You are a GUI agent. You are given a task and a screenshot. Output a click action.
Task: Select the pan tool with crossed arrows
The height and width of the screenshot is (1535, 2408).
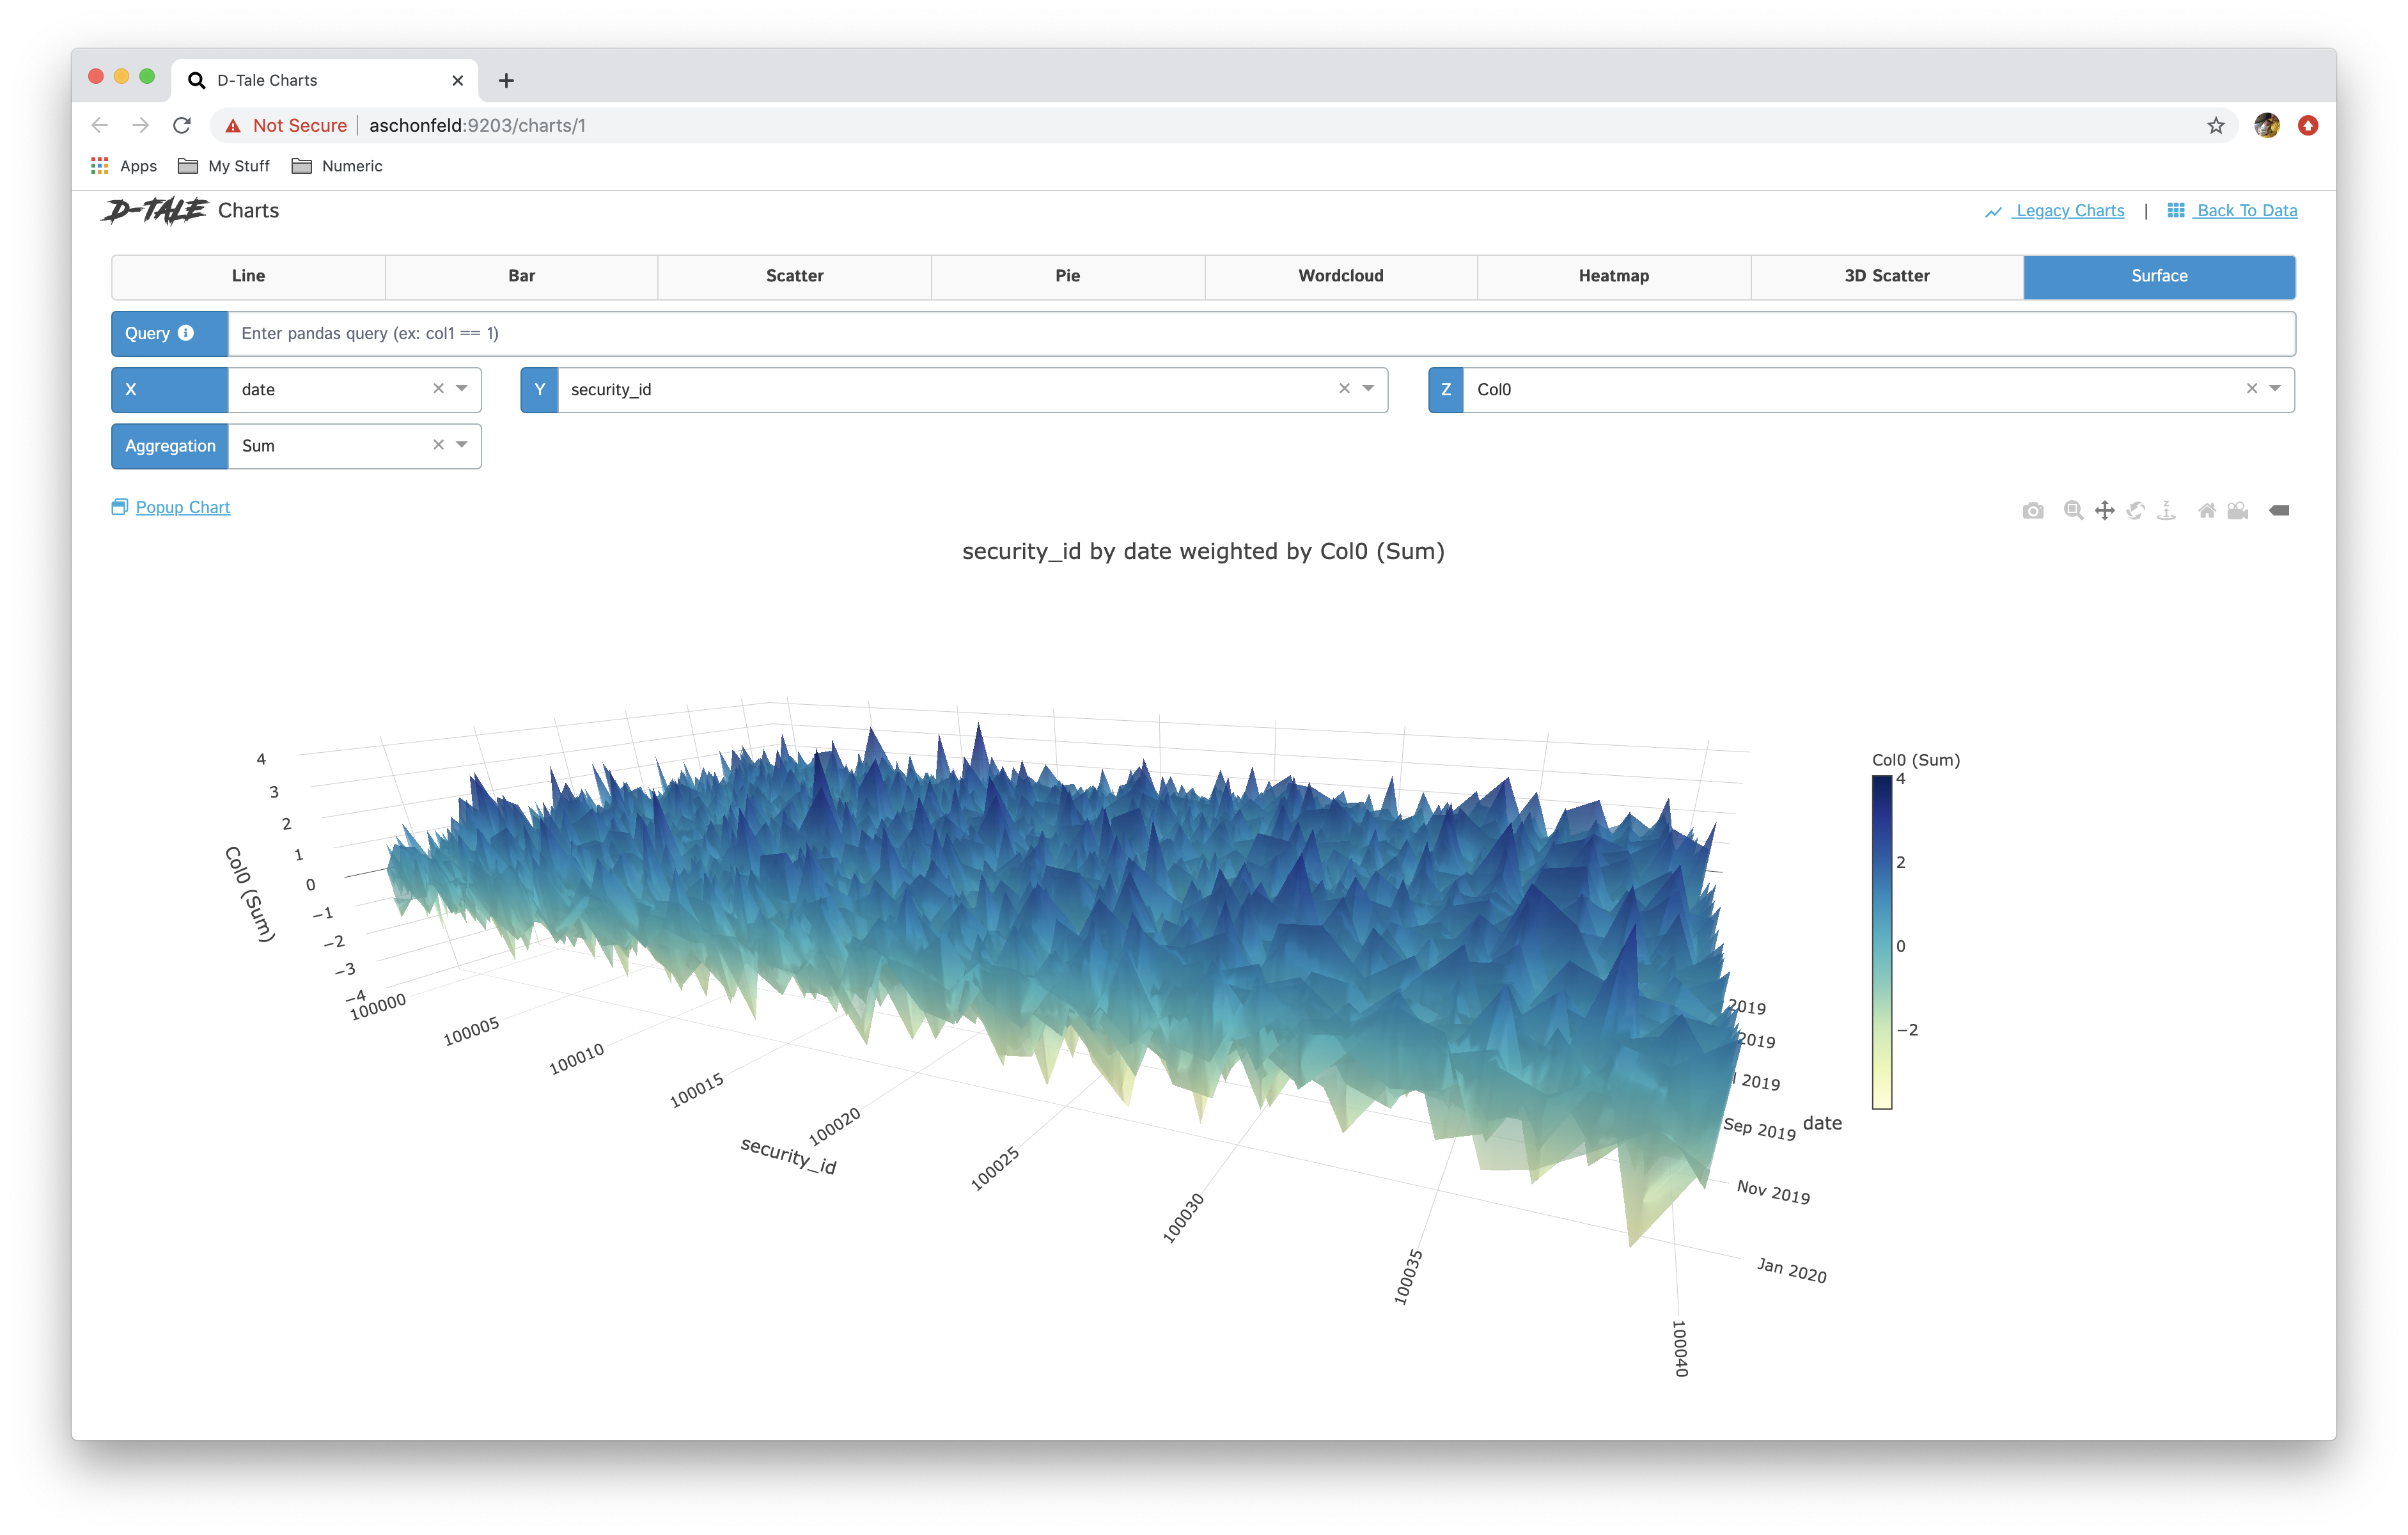2104,511
